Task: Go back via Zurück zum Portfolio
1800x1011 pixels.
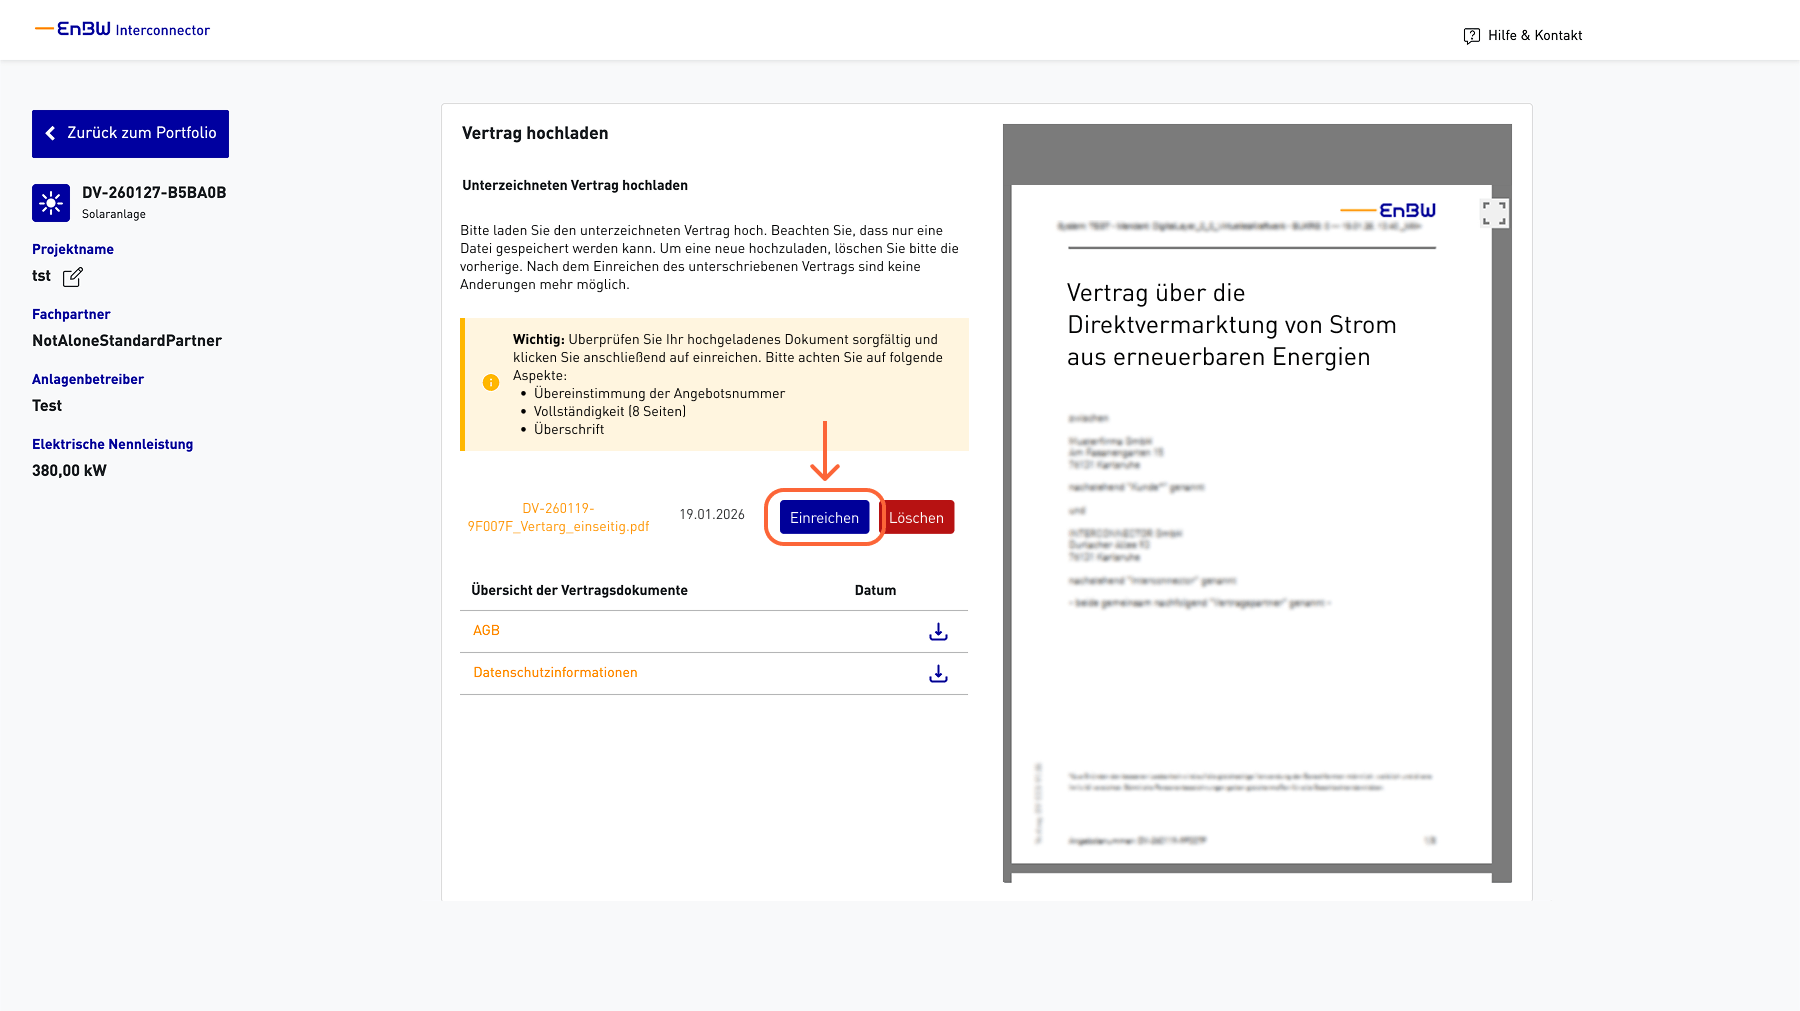Action: click(x=130, y=133)
